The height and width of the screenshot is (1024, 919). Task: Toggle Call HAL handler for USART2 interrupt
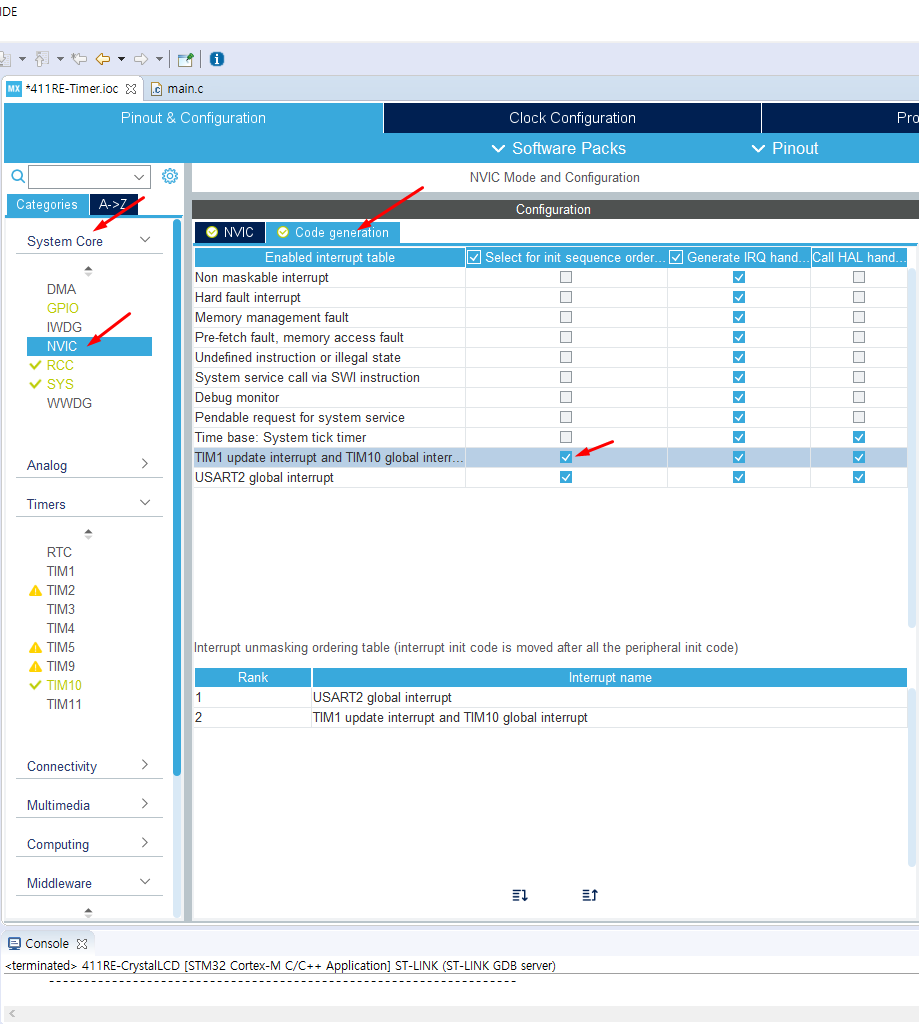[858, 477]
